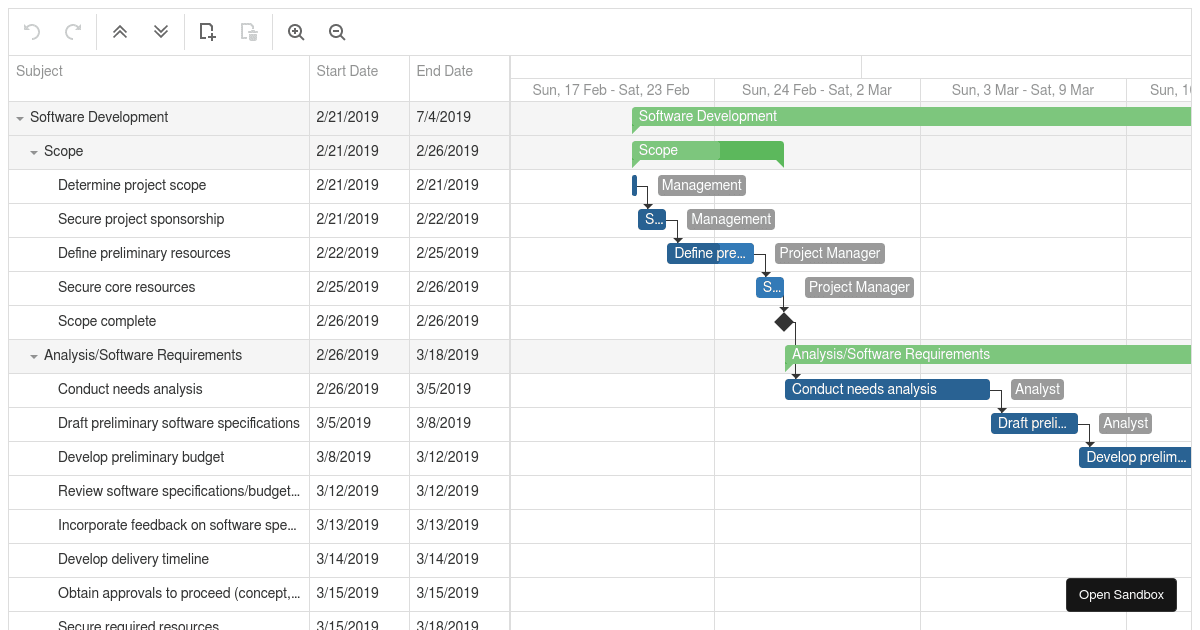Collapse the Software Development tree node
1200x630 pixels.
click(x=20, y=117)
